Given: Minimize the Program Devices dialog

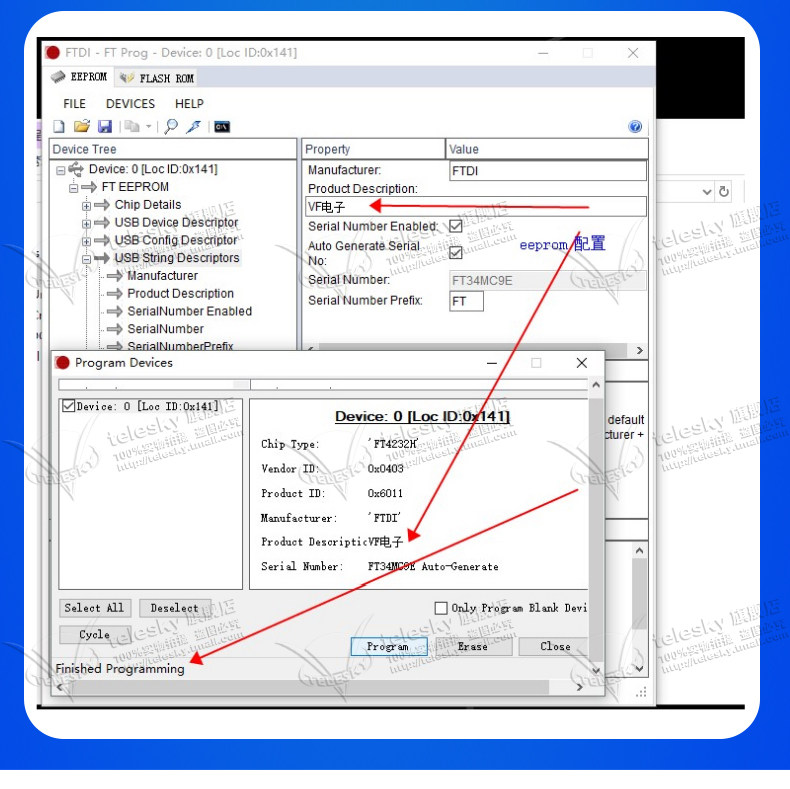Looking at the screenshot, I should (492, 363).
